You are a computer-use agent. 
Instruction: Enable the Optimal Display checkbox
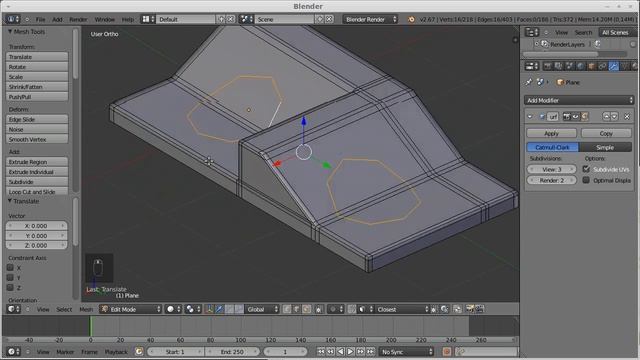pos(586,180)
